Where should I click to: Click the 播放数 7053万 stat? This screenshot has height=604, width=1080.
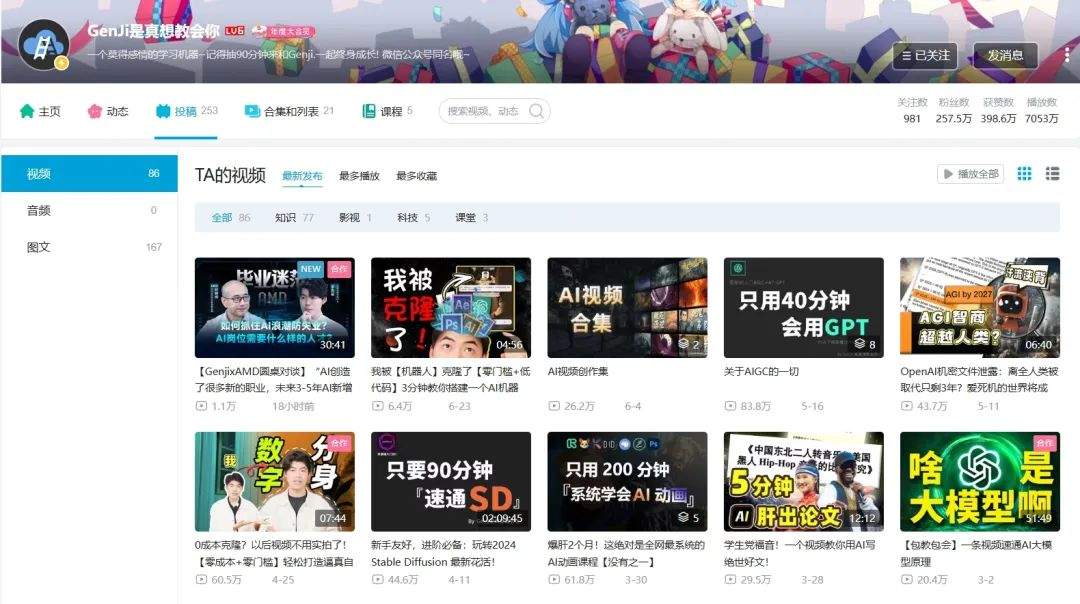1041,110
